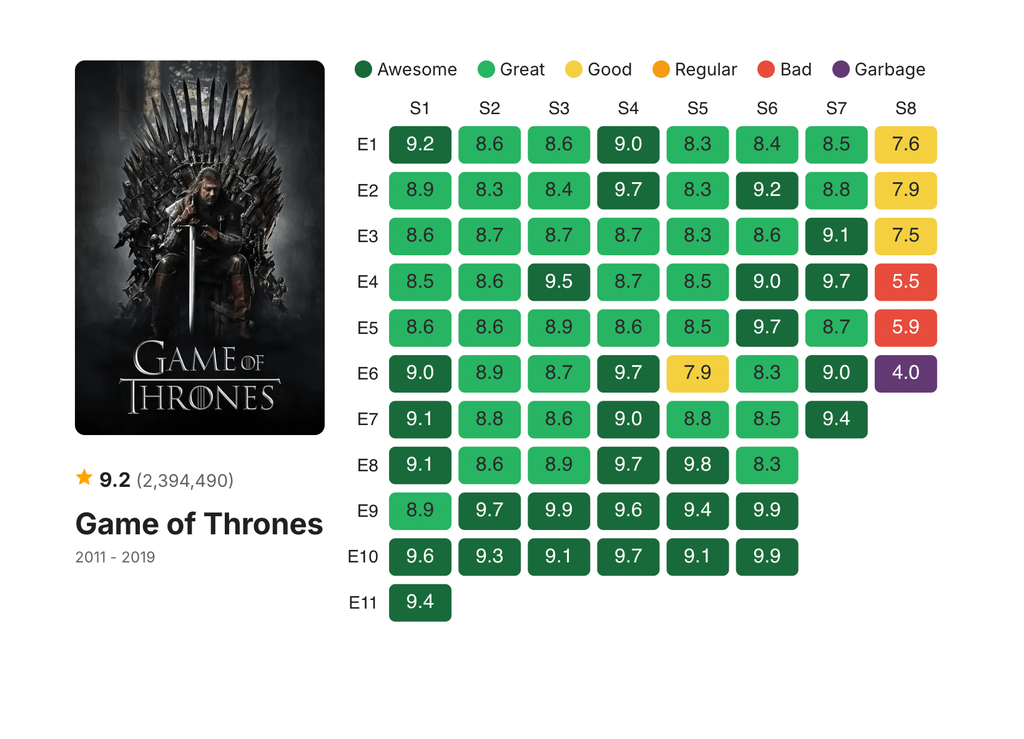
Task: Open season 5 episode 8 rated 9.8
Action: point(697,465)
